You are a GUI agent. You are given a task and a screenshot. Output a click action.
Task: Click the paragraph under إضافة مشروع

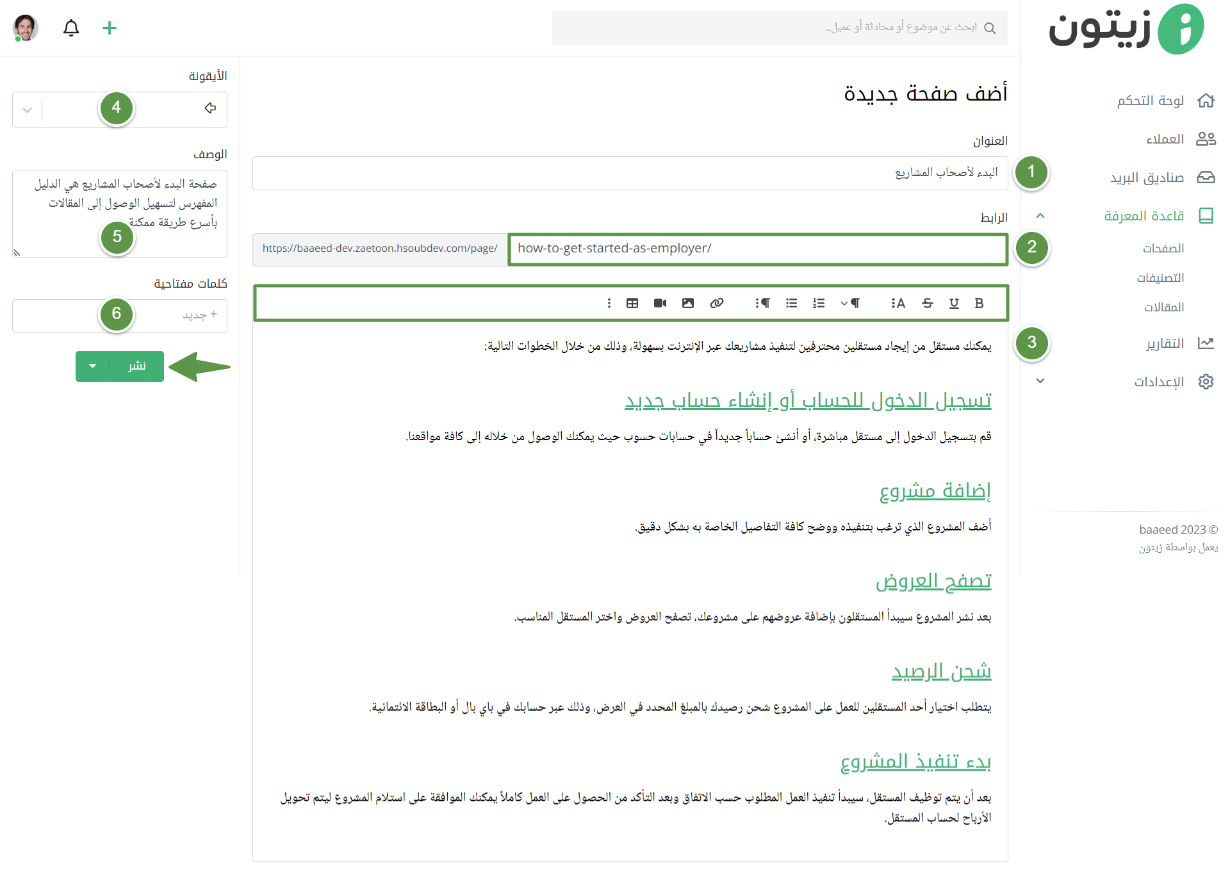814,526
